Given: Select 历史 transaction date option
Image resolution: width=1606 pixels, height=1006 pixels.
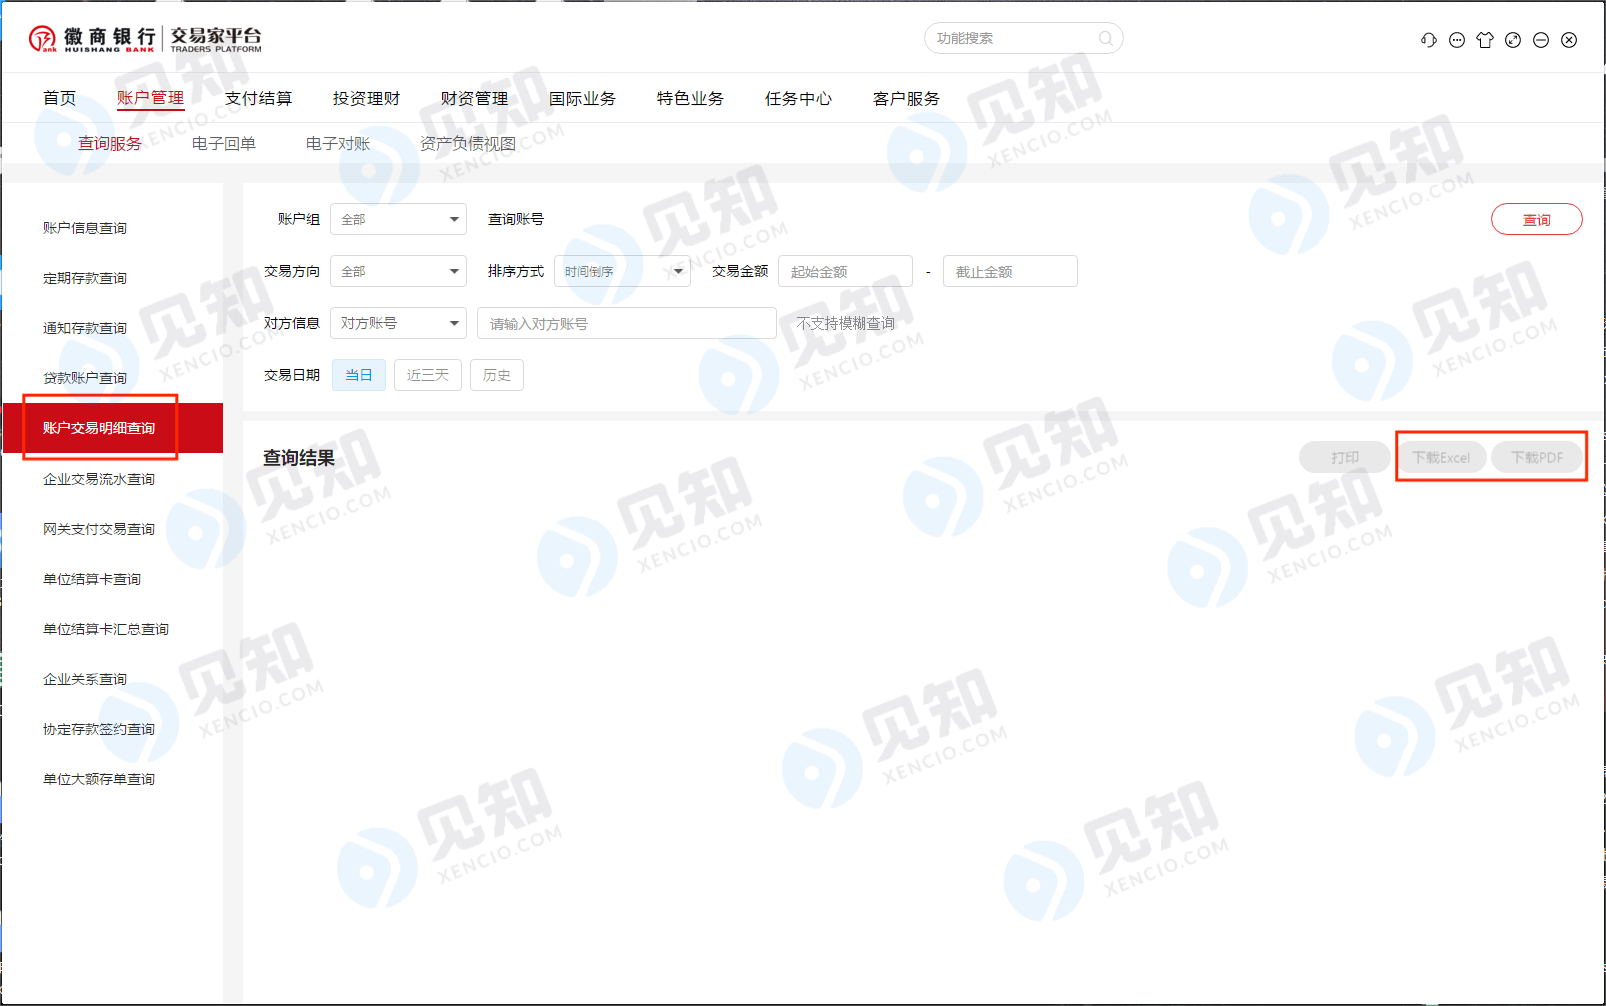Looking at the screenshot, I should tap(496, 375).
